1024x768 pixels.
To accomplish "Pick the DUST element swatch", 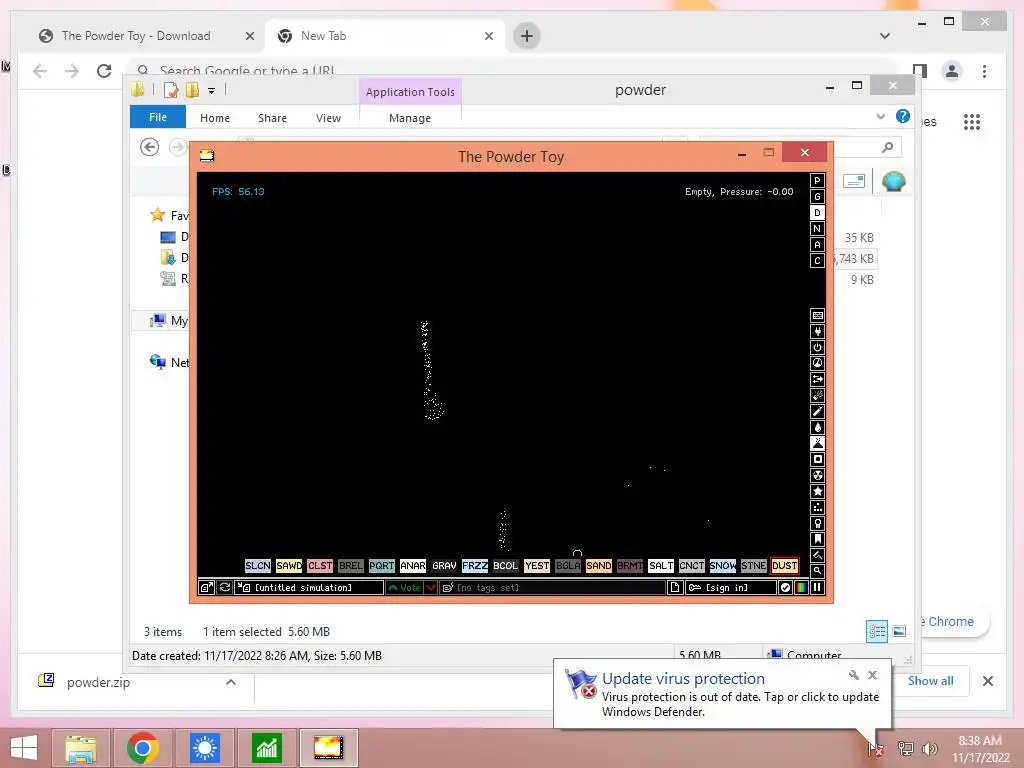I will (x=784, y=566).
